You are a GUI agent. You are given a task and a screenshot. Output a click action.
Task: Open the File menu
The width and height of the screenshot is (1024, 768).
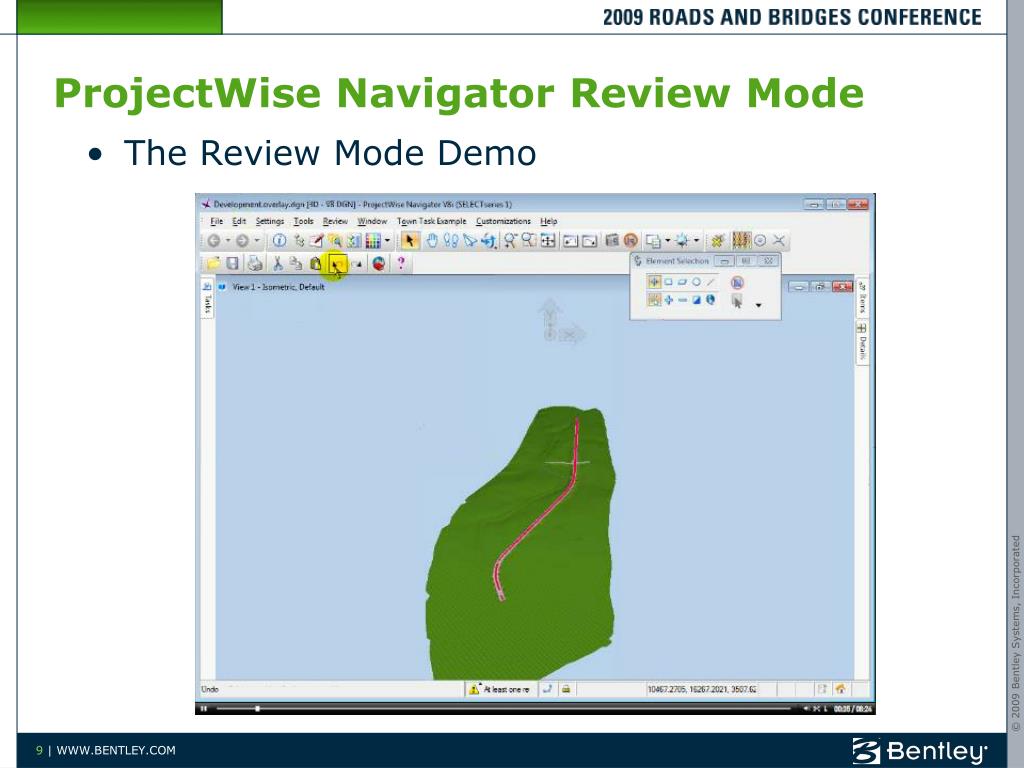217,221
